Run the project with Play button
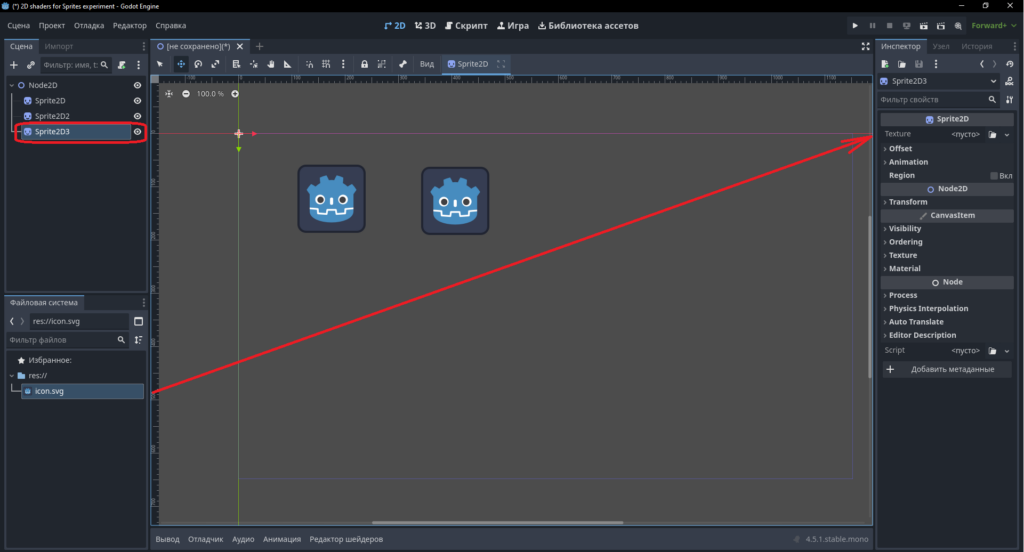Image resolution: width=1024 pixels, height=552 pixels. point(855,25)
